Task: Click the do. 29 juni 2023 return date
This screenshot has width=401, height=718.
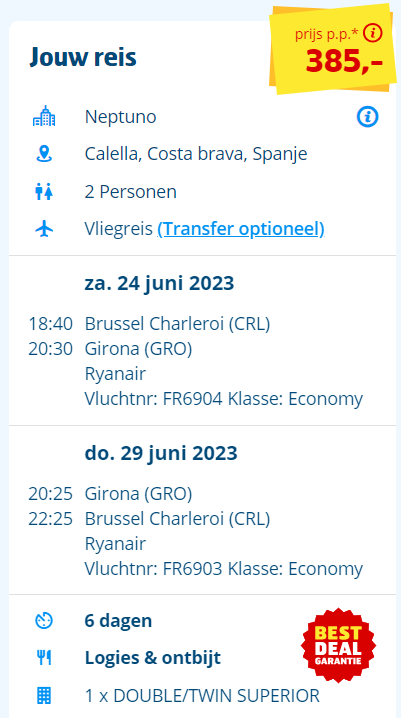Action: (161, 453)
